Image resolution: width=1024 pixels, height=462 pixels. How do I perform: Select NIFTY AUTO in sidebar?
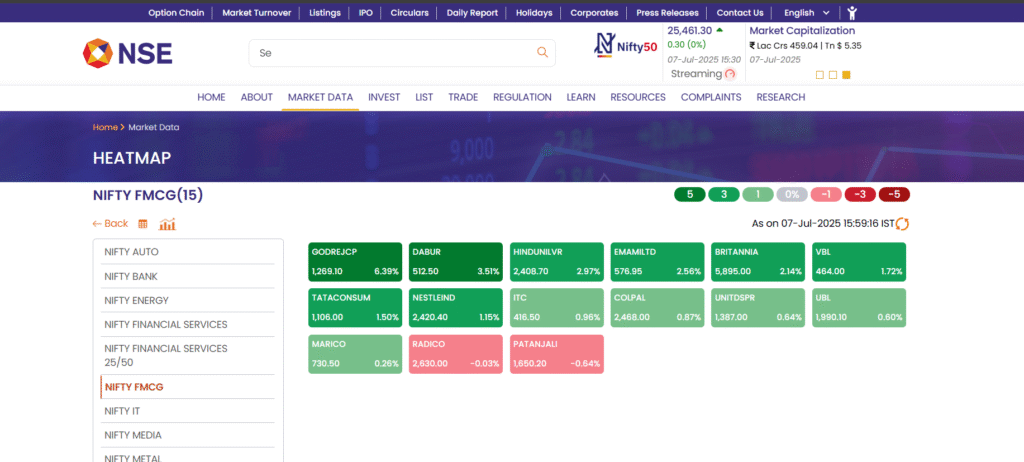pos(187,252)
